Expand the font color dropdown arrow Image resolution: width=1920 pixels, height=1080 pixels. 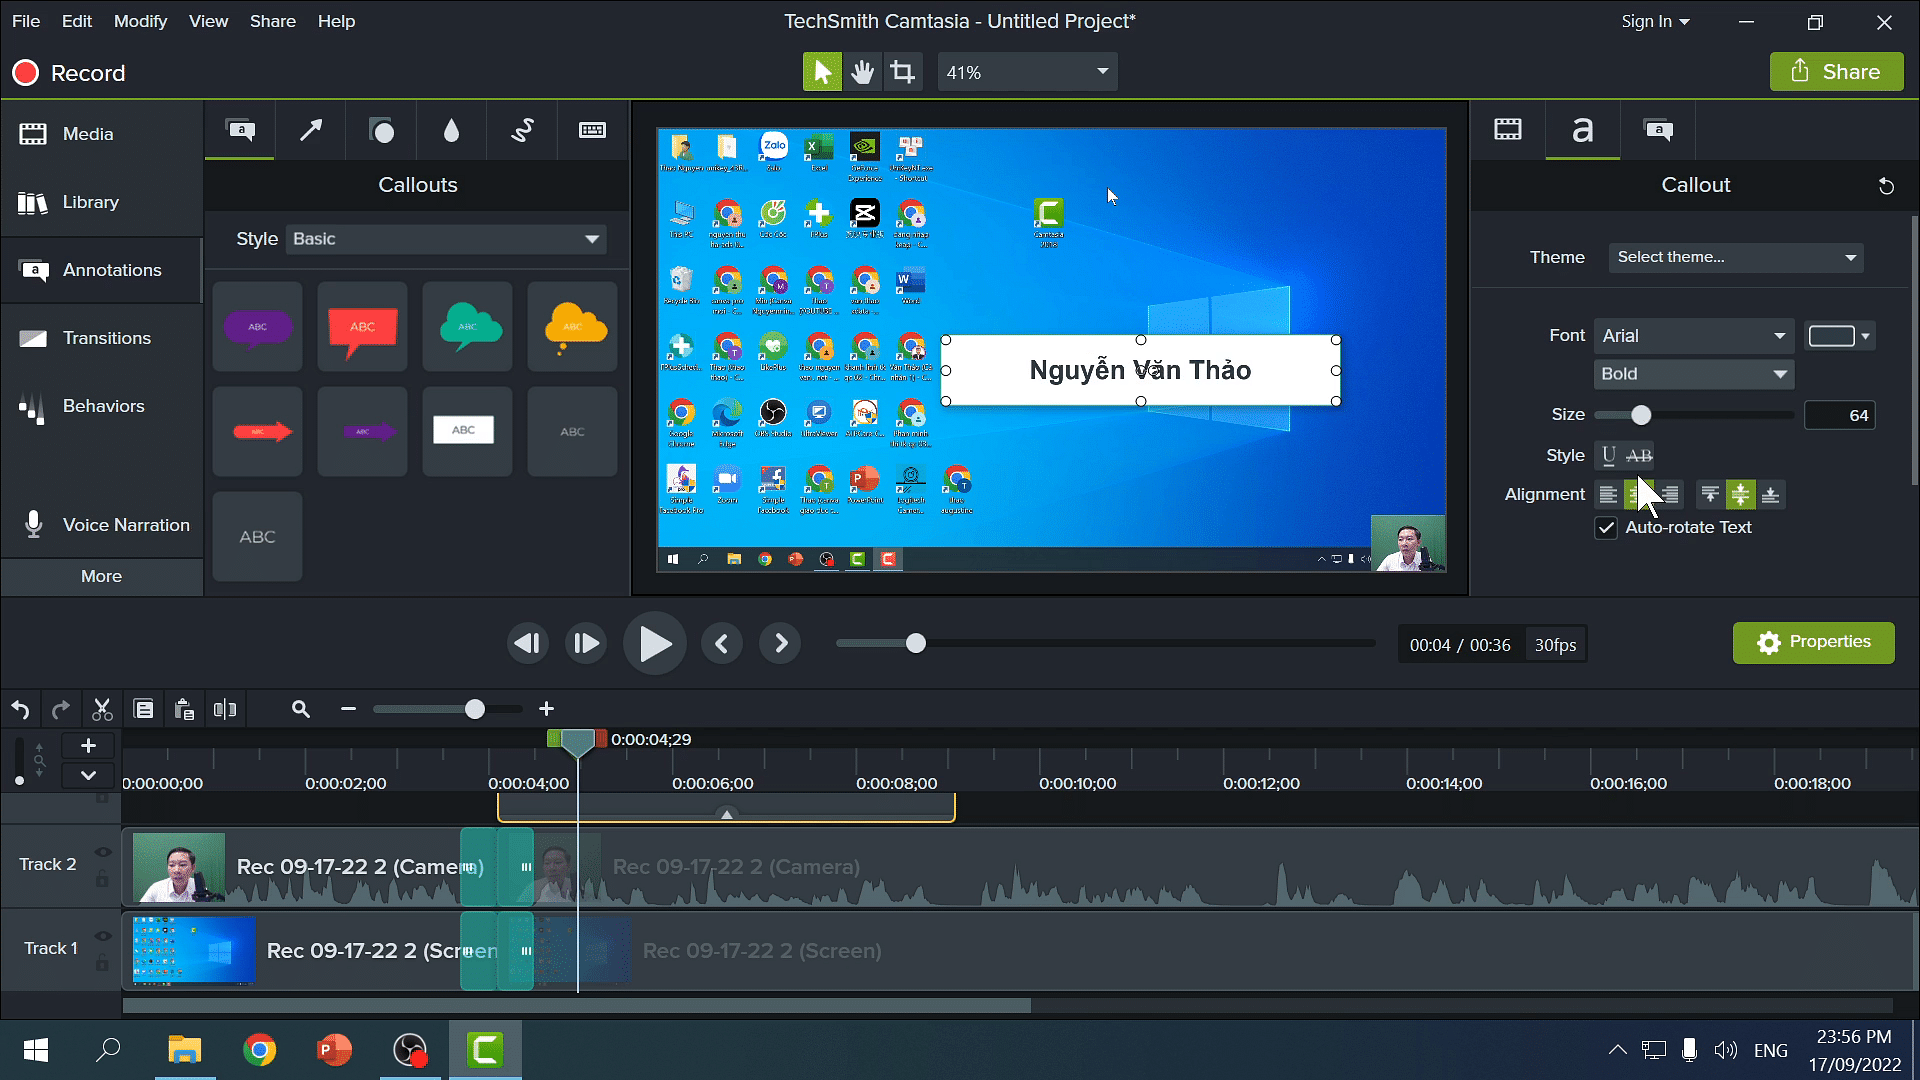coord(1866,336)
